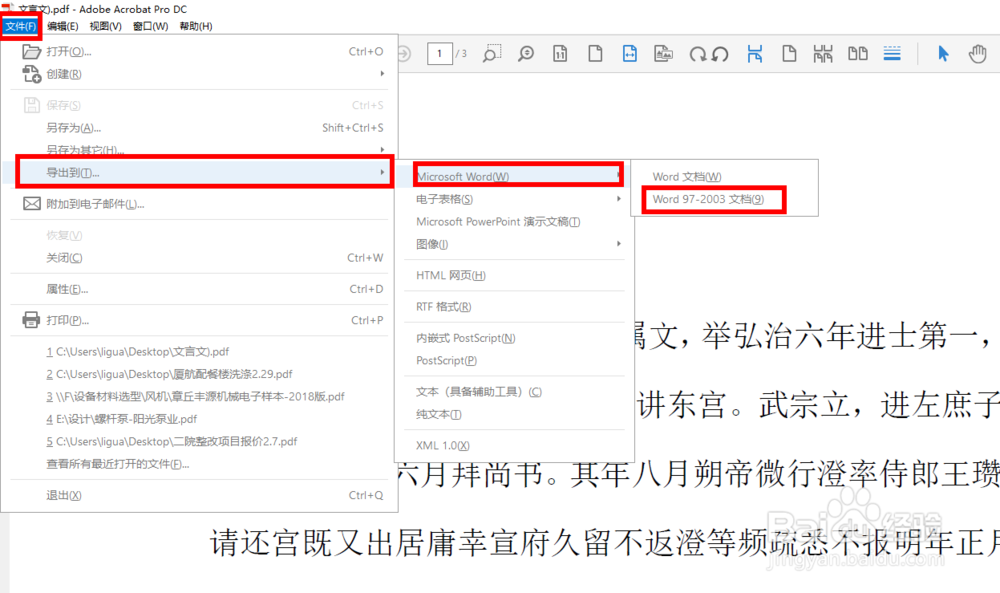Choose 关闭(C) from the File menu
This screenshot has width=1000, height=593.
pos(200,258)
